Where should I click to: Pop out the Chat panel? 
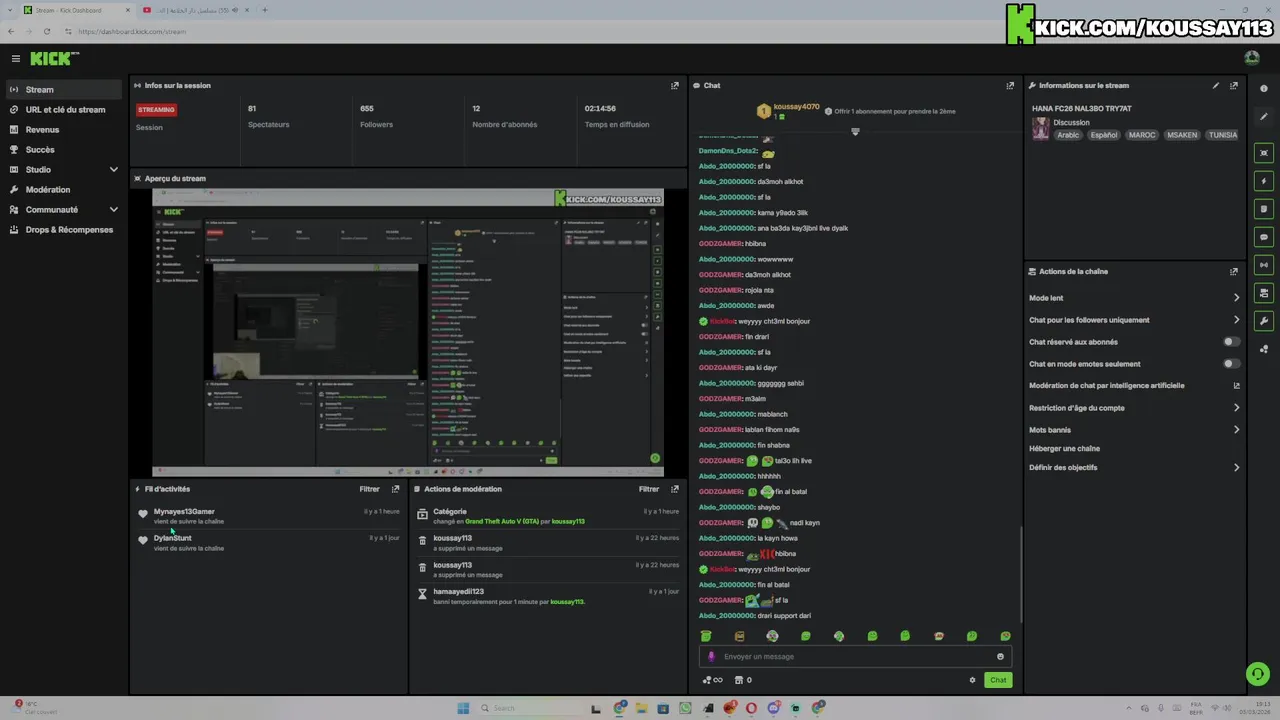click(x=1010, y=86)
